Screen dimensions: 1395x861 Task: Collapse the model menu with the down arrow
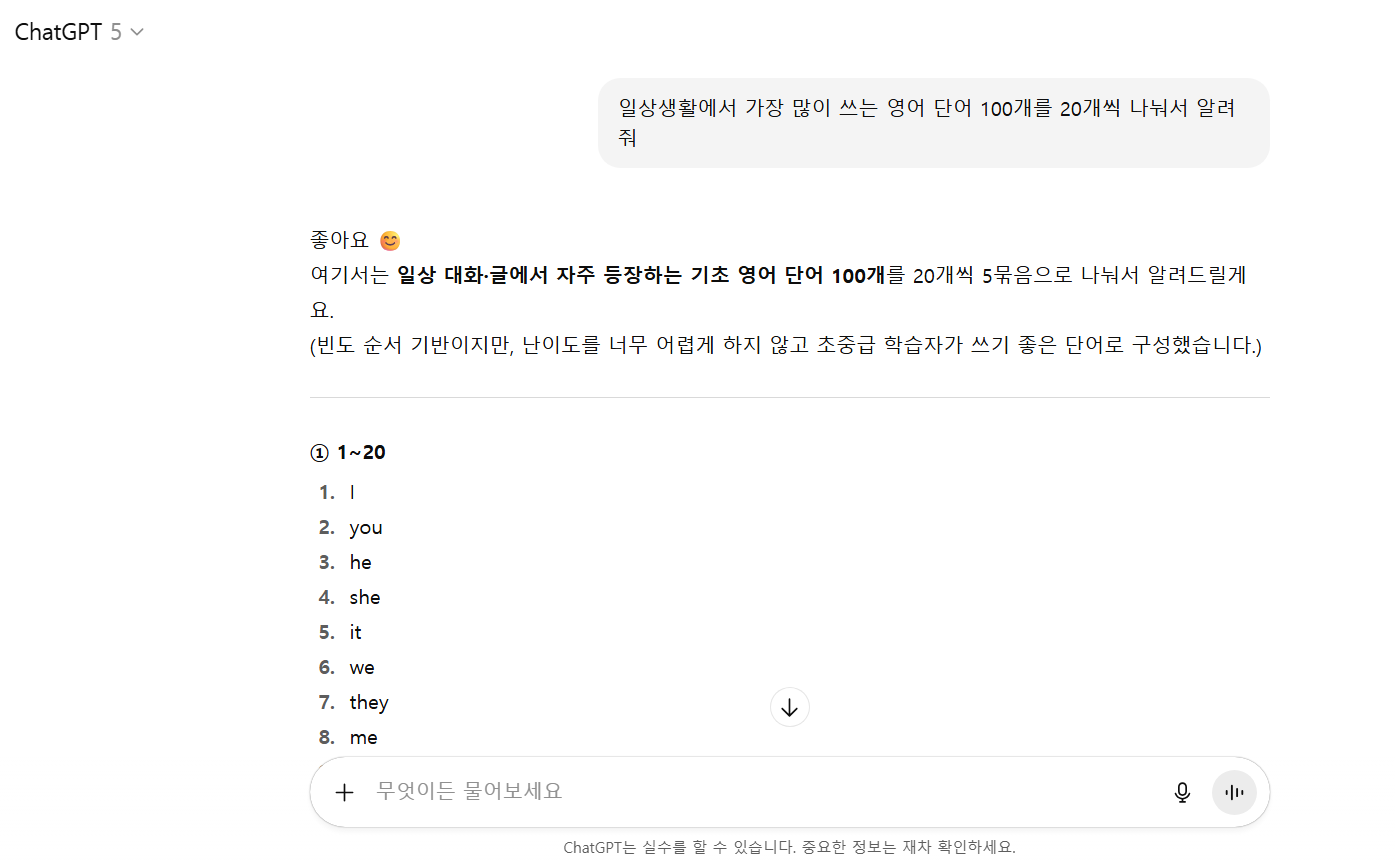click(x=137, y=31)
